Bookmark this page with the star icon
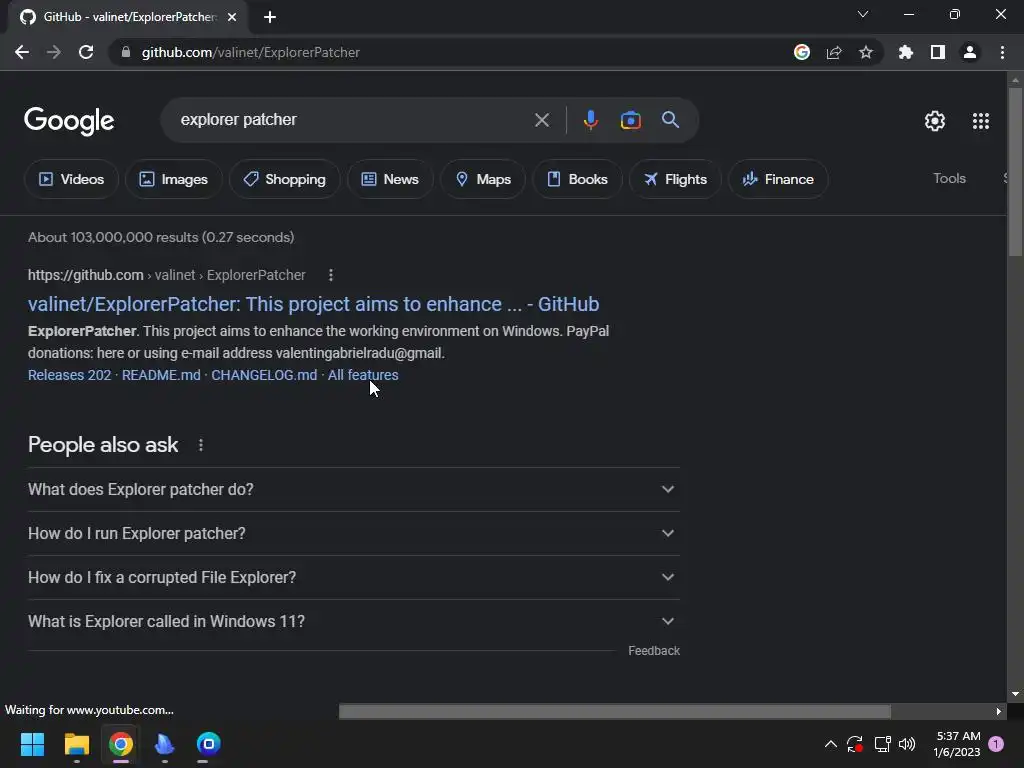Viewport: 1024px width, 768px height. [866, 52]
